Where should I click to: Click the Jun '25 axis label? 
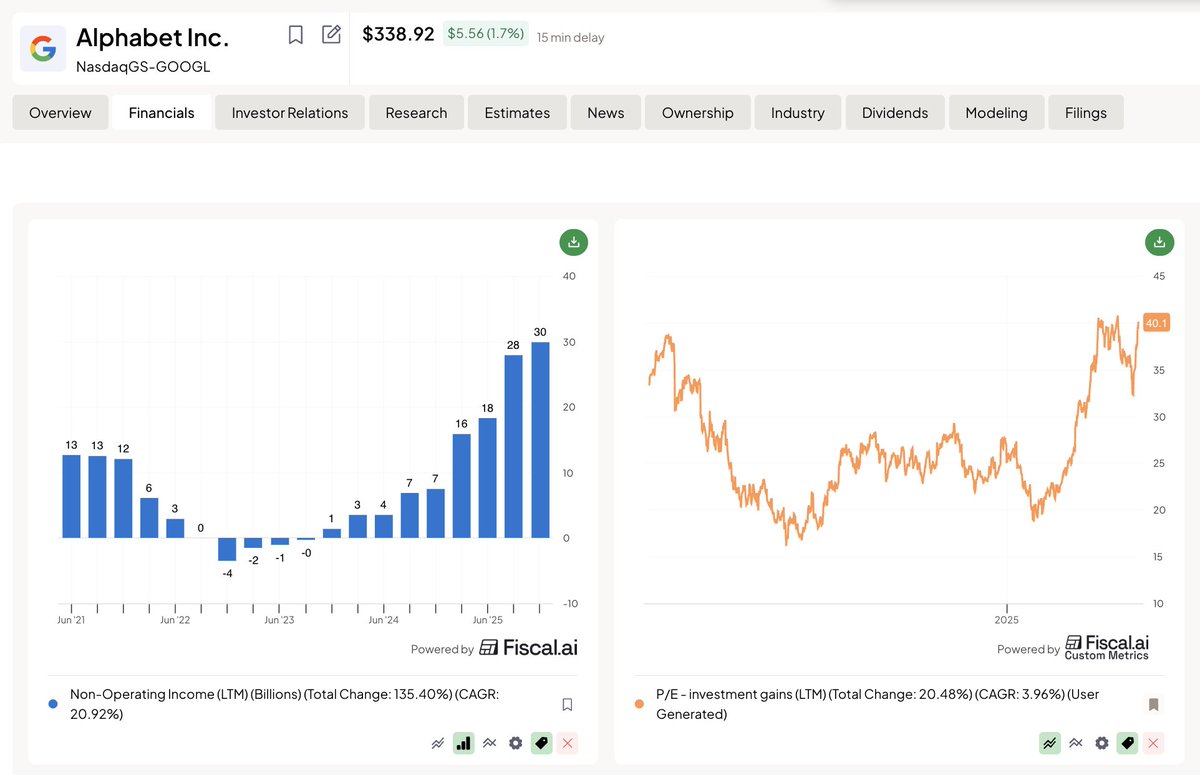coord(487,620)
